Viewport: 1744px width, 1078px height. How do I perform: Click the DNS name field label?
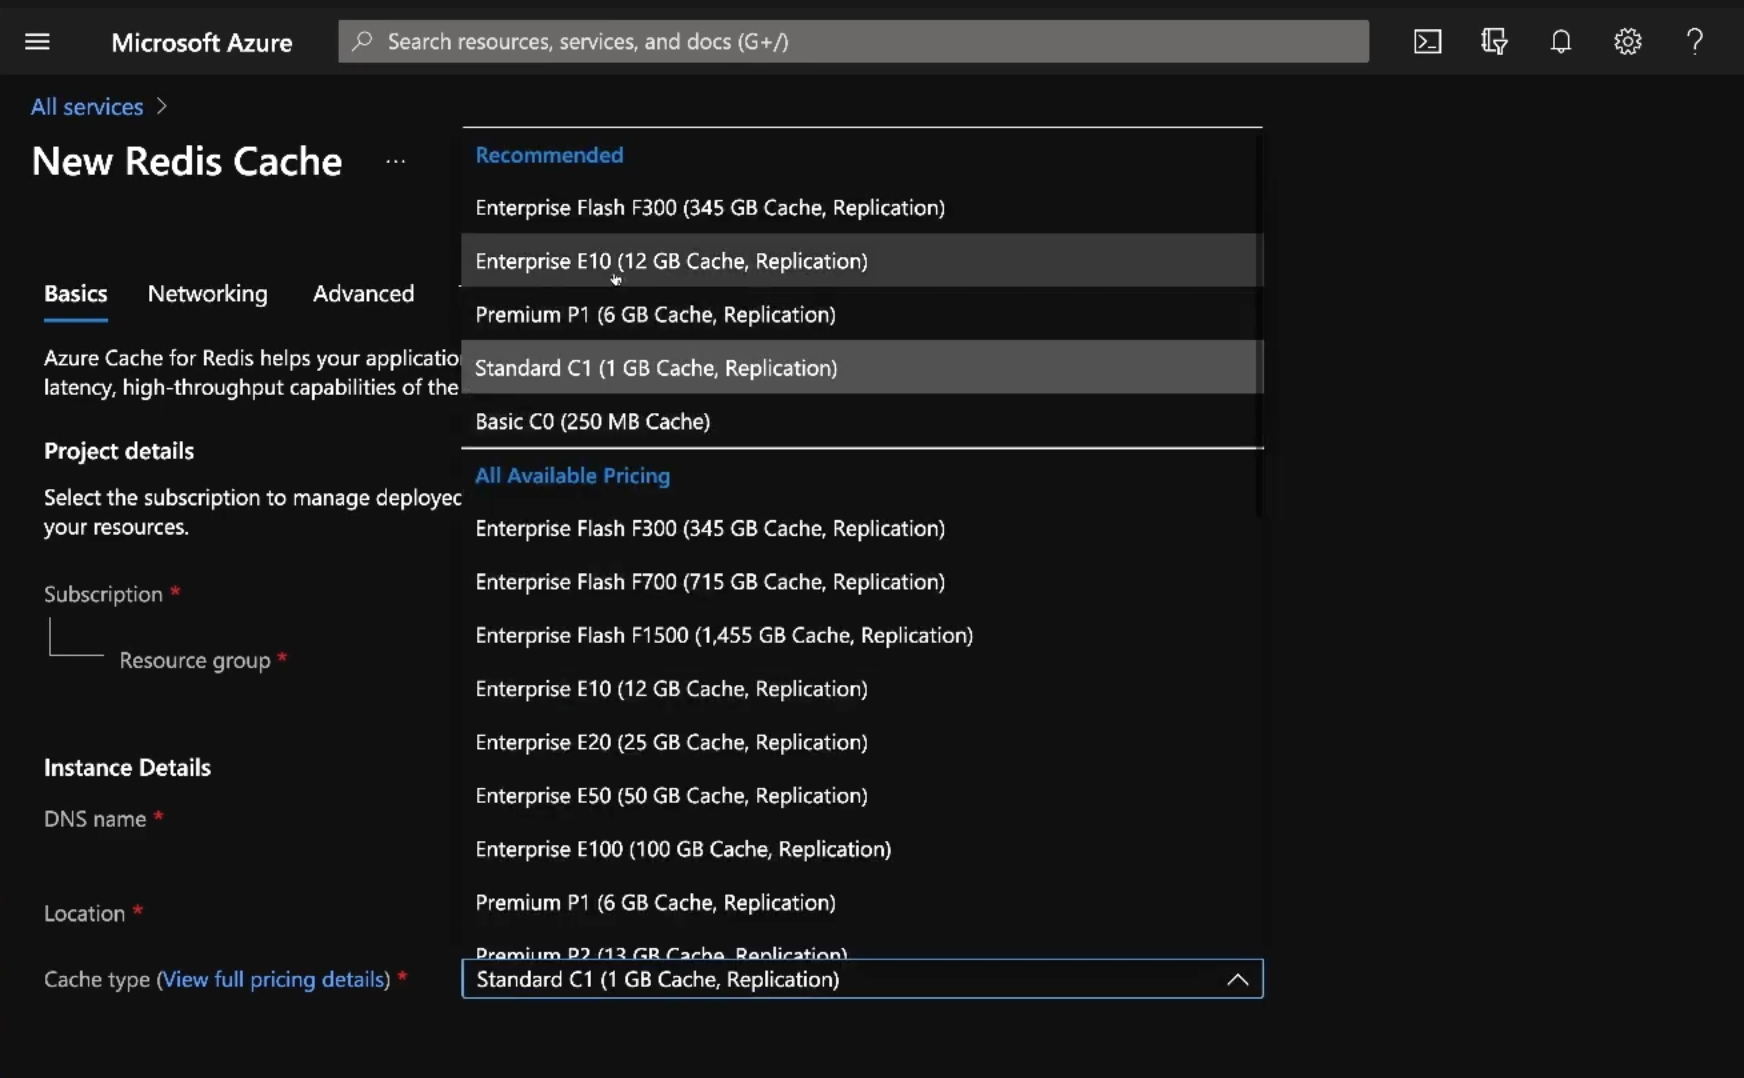tap(95, 819)
